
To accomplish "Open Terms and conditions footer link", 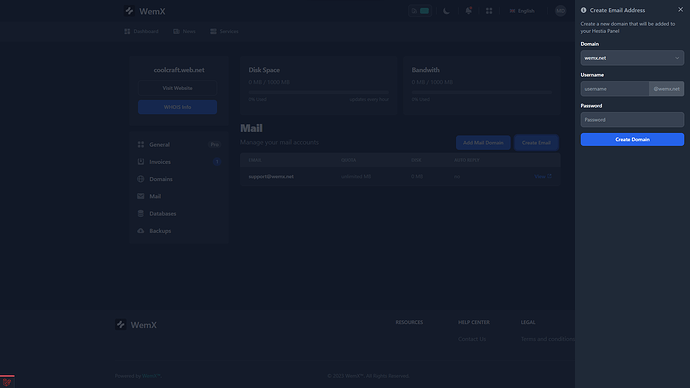I will coord(548,339).
